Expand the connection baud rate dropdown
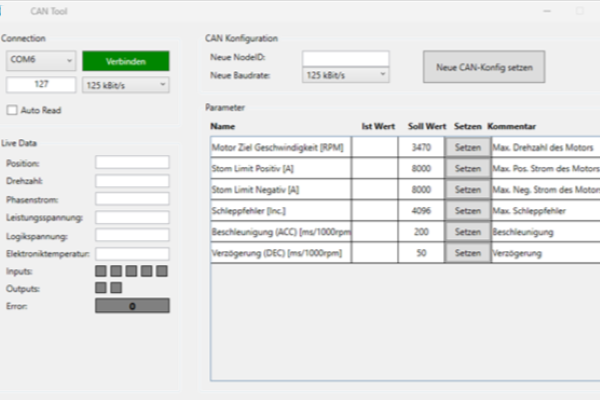Viewport: 600px width, 400px height. (125, 85)
